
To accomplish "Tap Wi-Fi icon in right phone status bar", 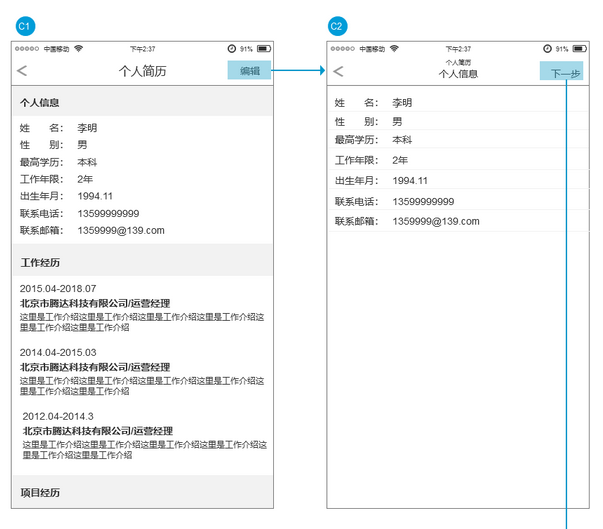I will [394, 48].
